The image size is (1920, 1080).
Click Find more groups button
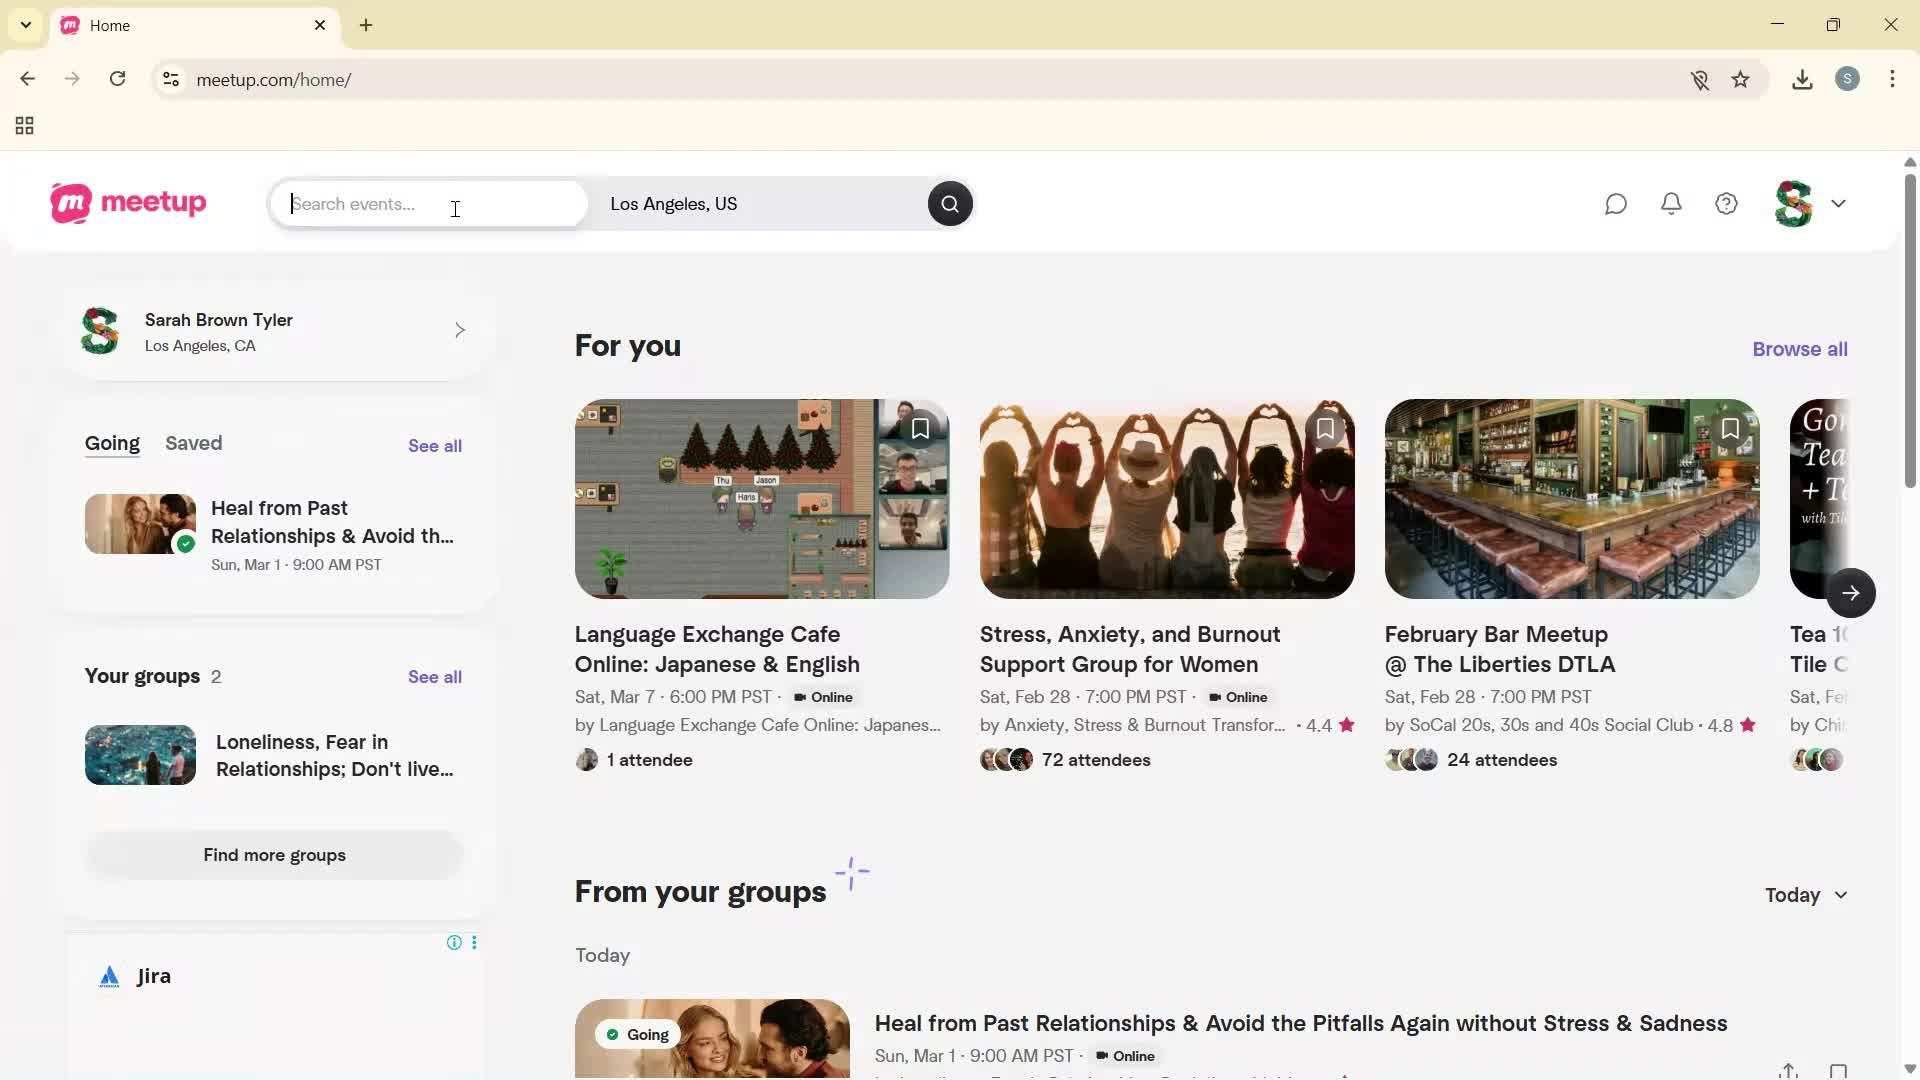pyautogui.click(x=274, y=855)
